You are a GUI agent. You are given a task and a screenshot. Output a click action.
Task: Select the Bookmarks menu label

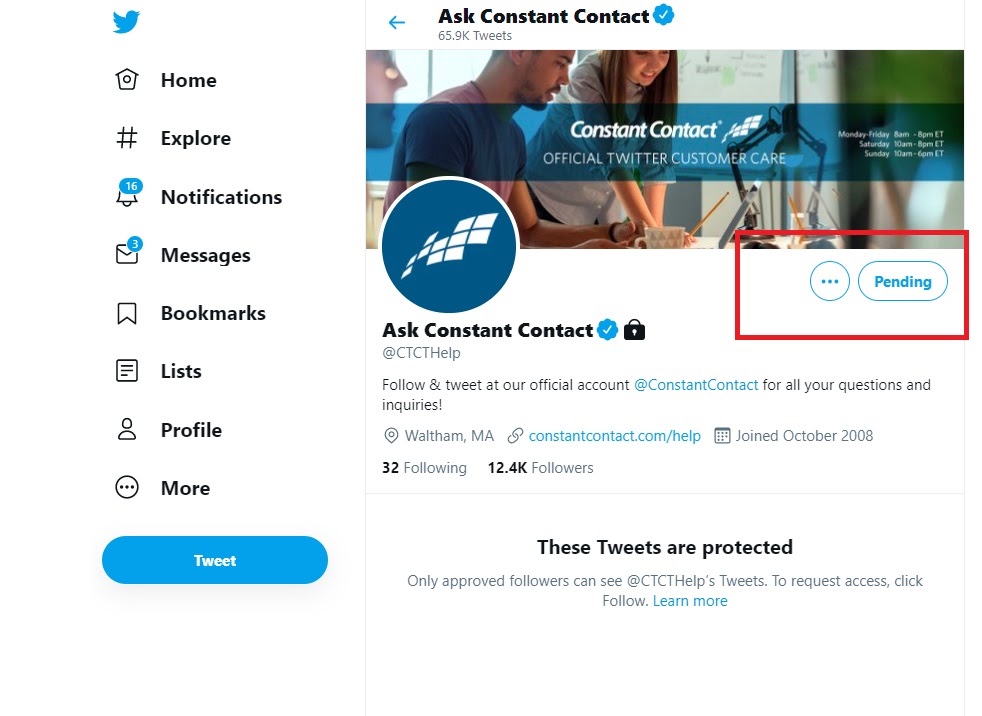pyautogui.click(x=213, y=313)
